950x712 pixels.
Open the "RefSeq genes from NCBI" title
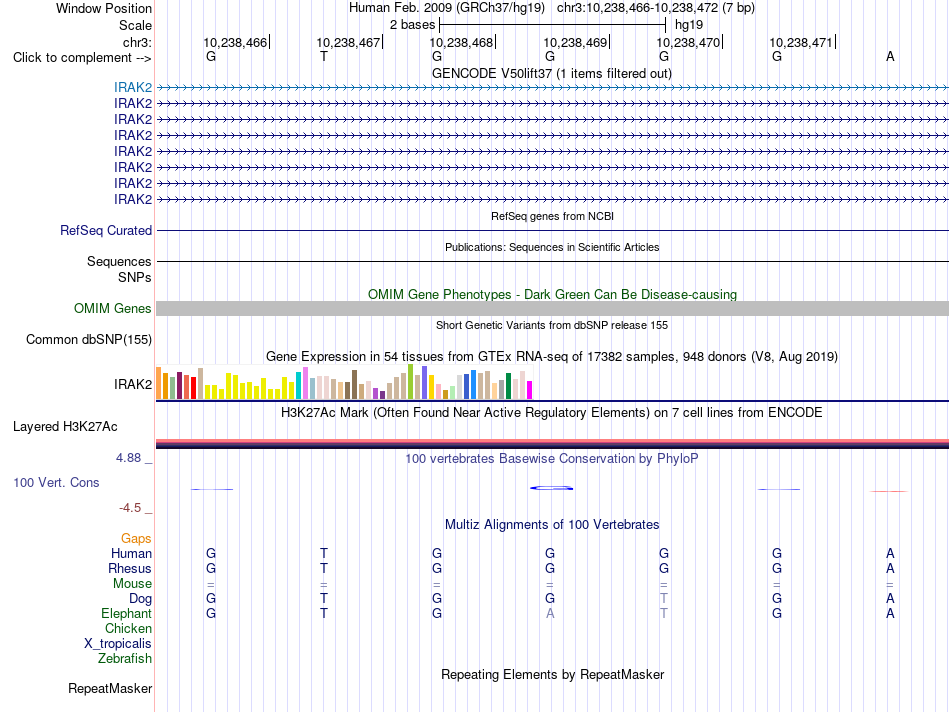[x=552, y=216]
